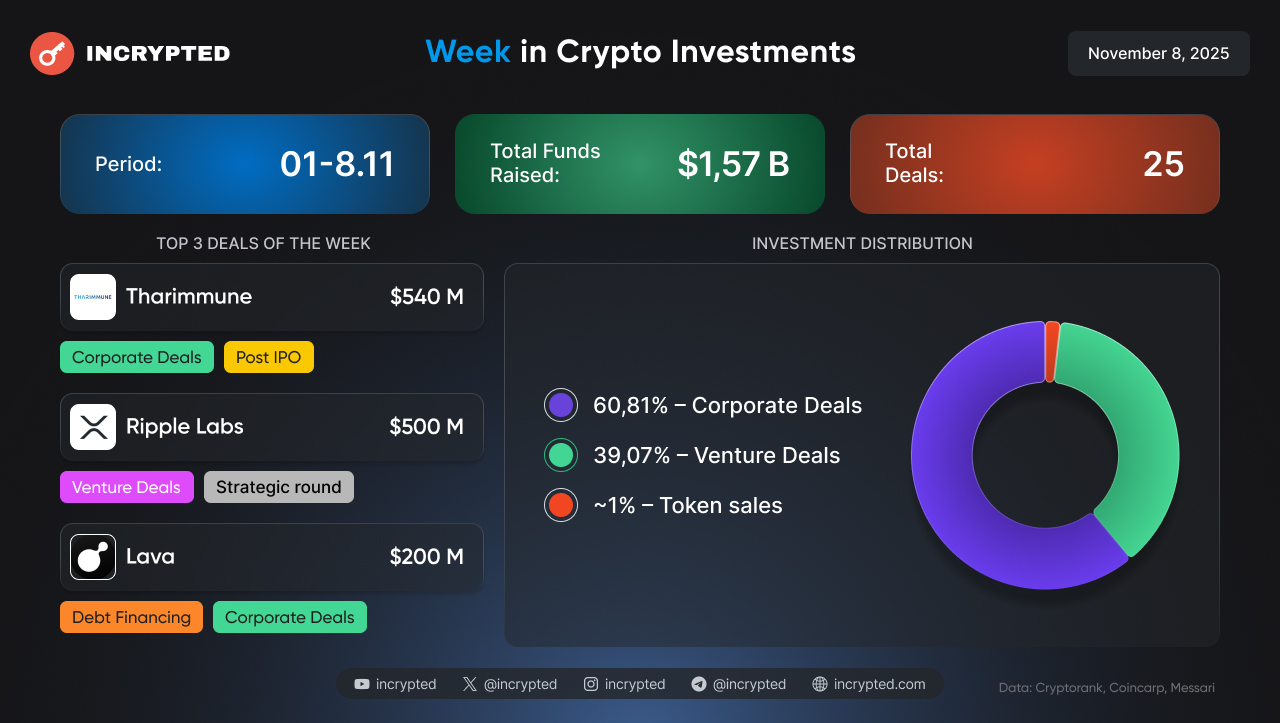Click the Ripple Labs X logo
Viewport: 1280px width, 723px height.
coord(93,427)
